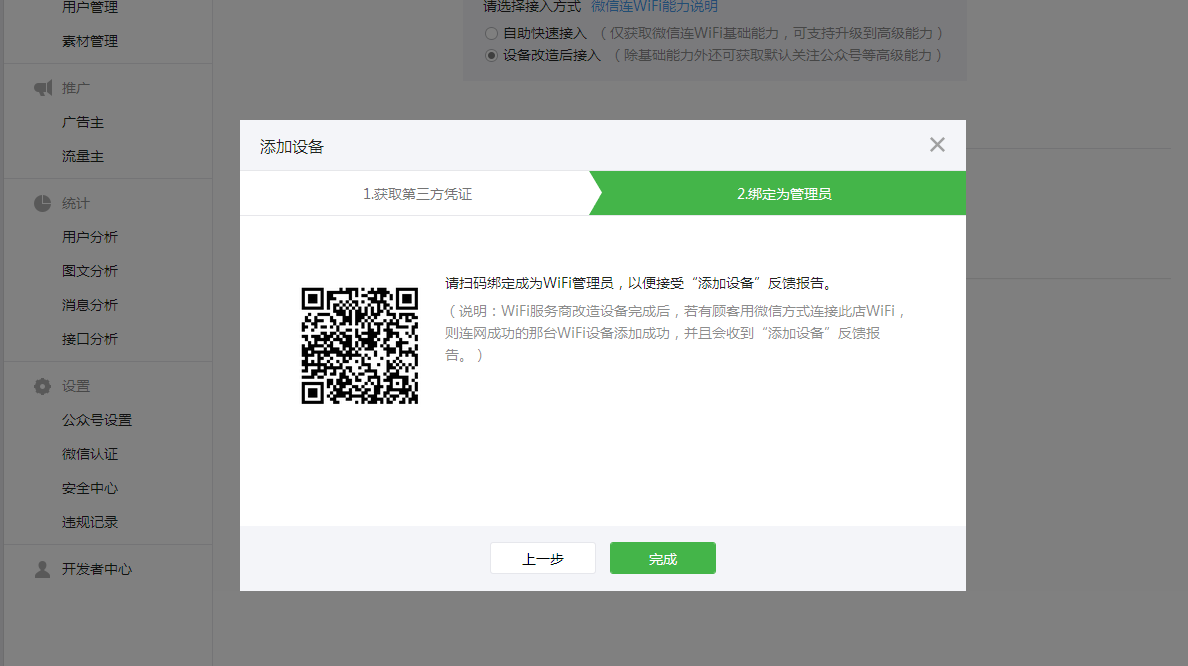Open 违规记录 in settings

[89, 522]
